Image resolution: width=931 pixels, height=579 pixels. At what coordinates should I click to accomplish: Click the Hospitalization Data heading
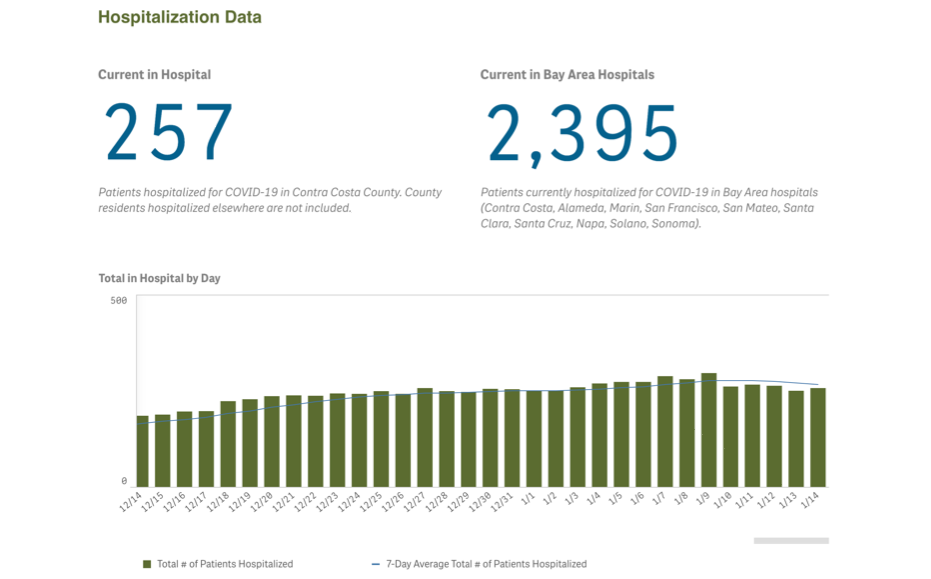[180, 17]
